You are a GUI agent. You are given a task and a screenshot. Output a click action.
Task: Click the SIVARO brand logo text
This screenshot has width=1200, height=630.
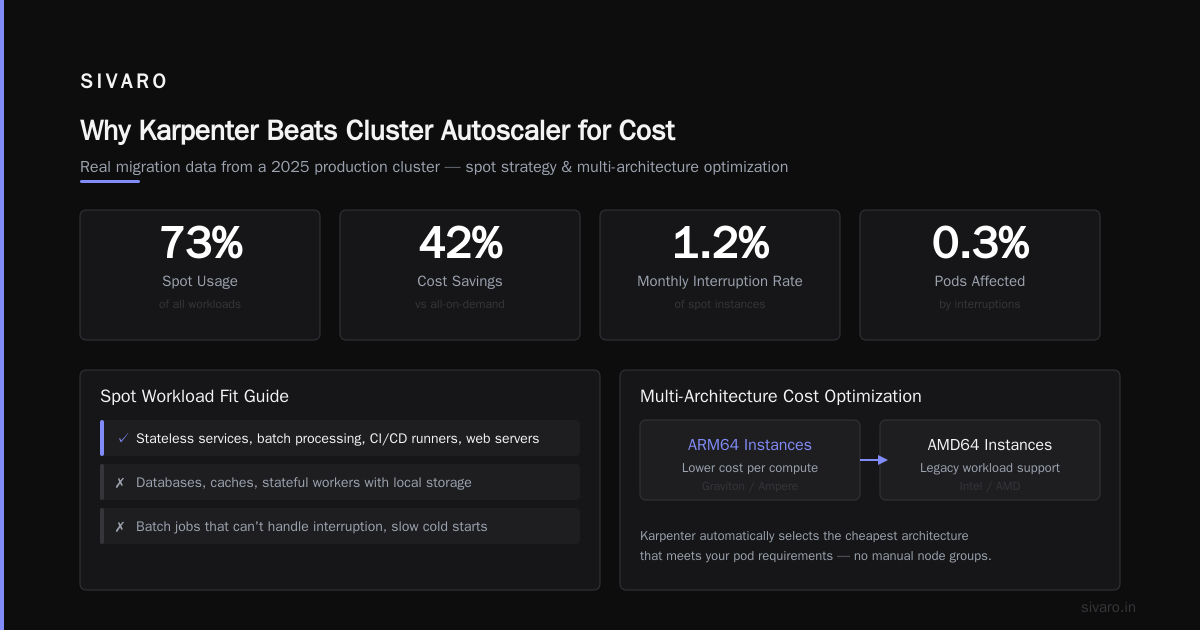[124, 82]
